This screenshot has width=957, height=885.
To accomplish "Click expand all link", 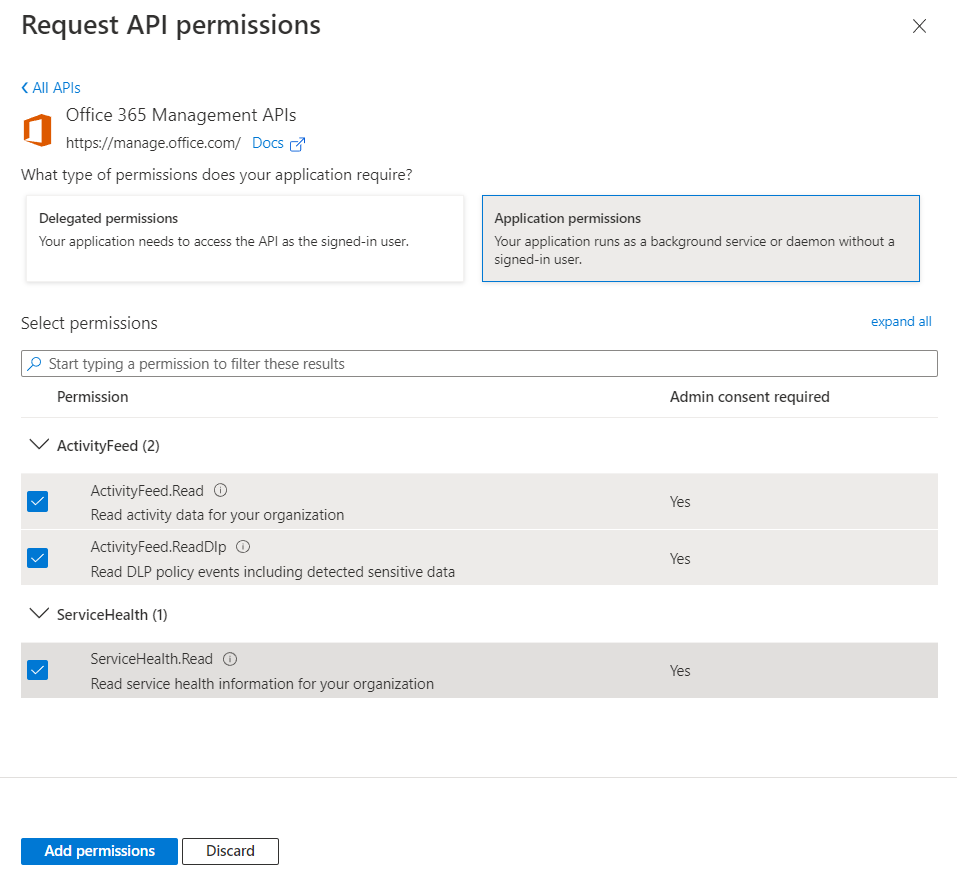I will (x=901, y=322).
